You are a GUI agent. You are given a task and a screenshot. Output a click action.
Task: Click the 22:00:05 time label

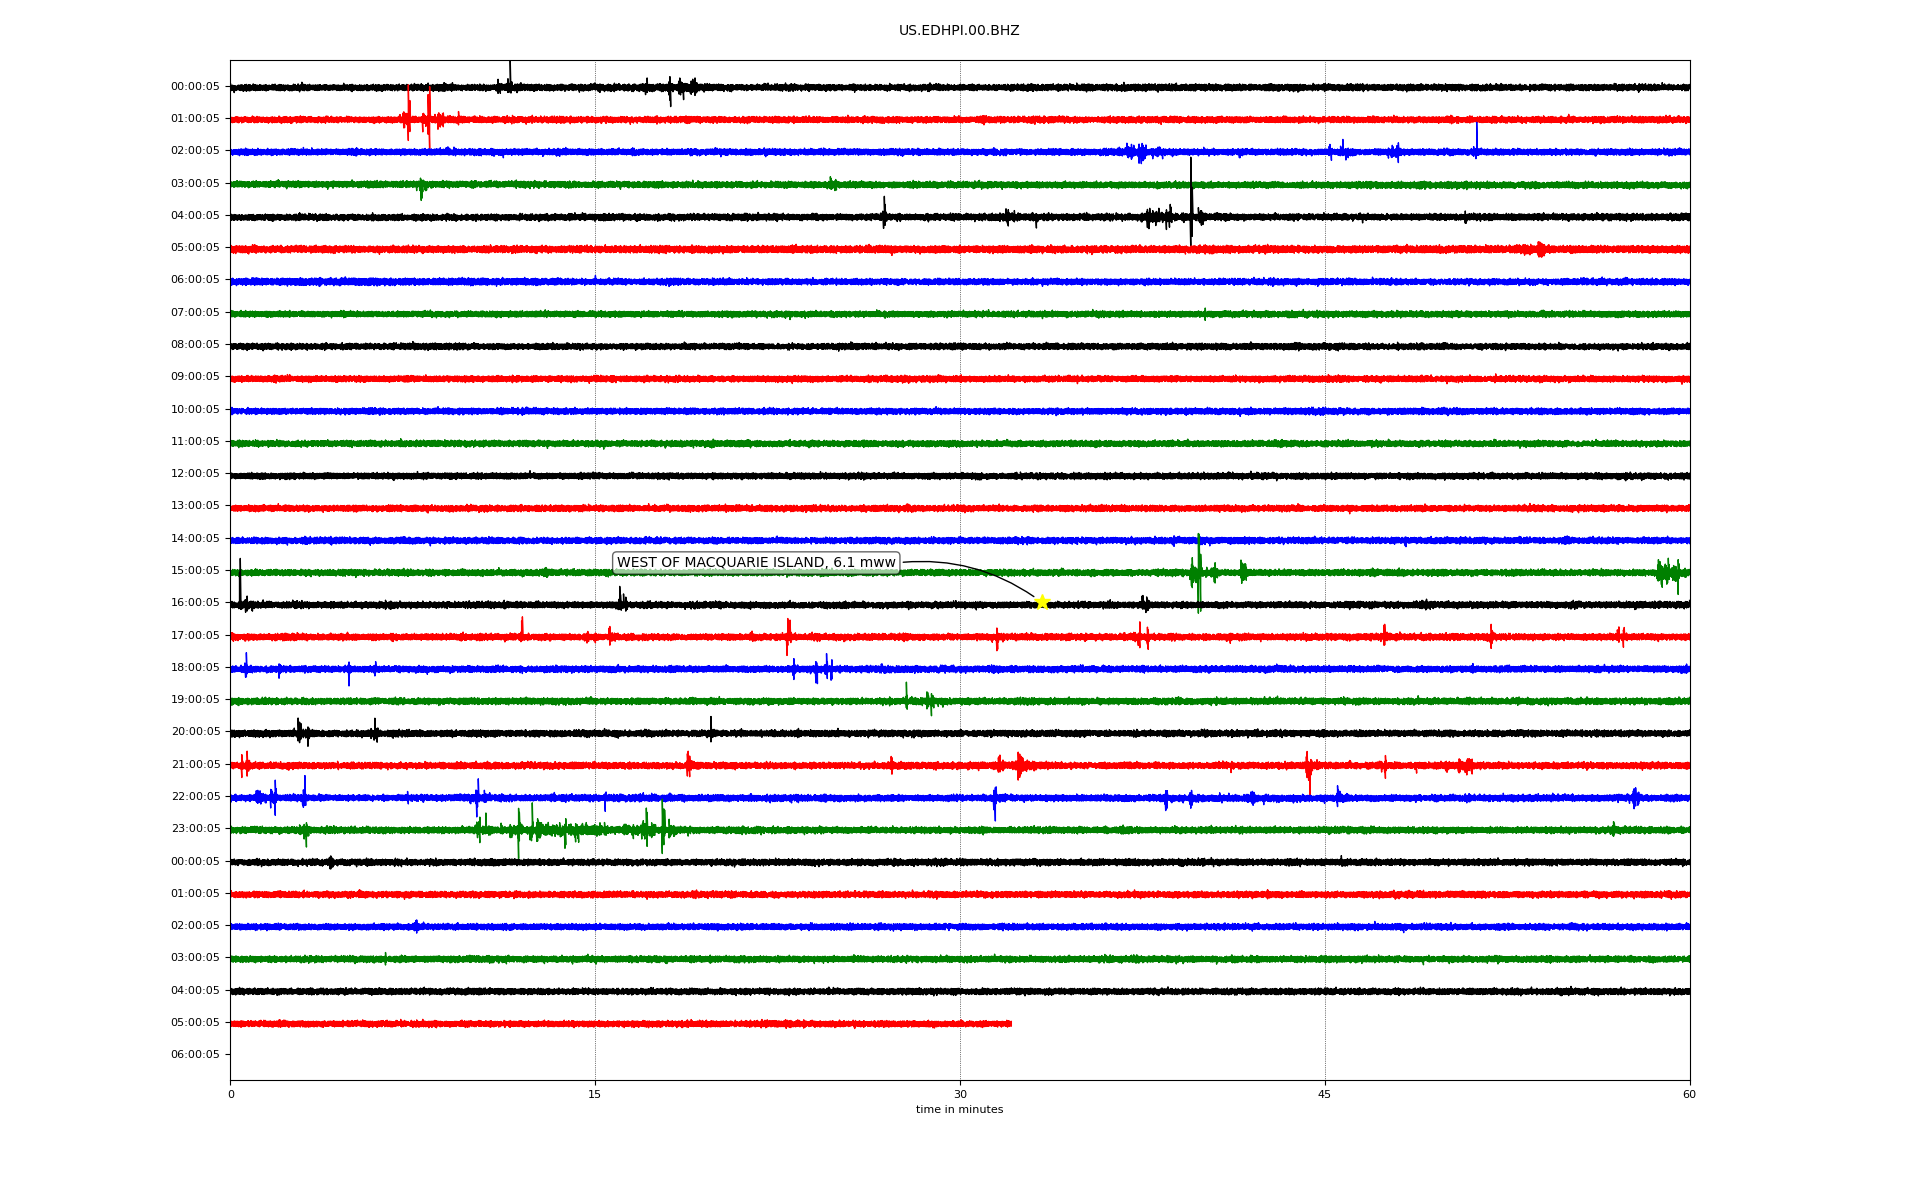195,797
